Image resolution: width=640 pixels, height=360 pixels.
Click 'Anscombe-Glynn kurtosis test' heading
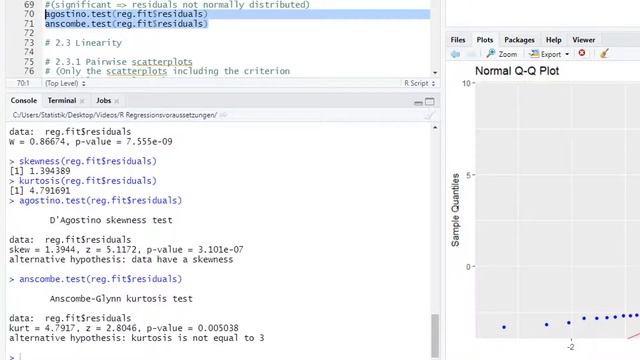[x=121, y=298]
